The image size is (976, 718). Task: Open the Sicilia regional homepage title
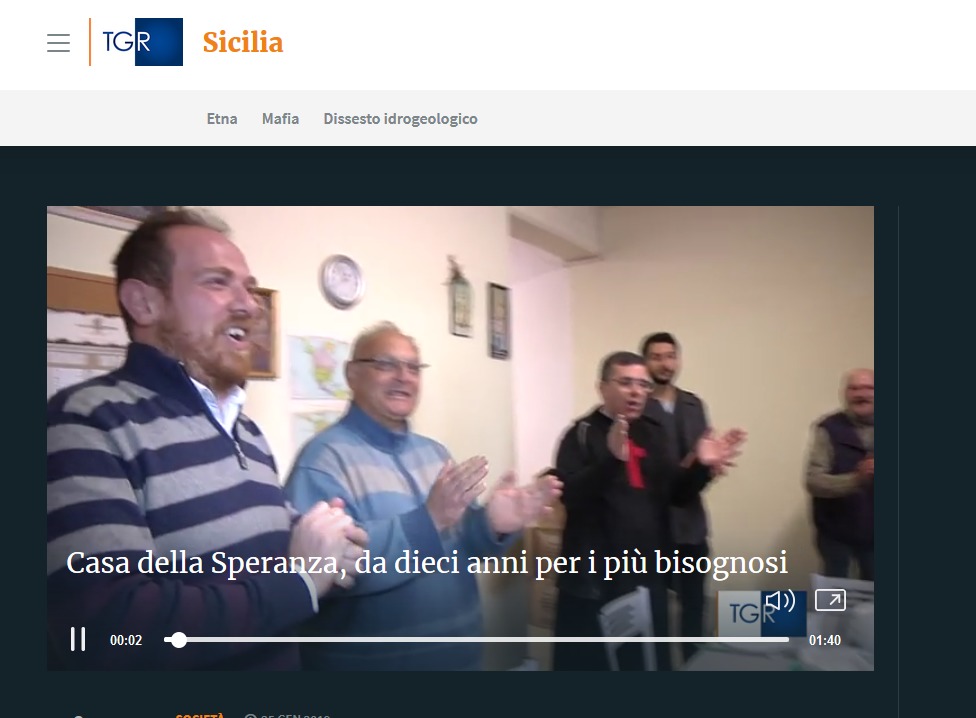(243, 42)
